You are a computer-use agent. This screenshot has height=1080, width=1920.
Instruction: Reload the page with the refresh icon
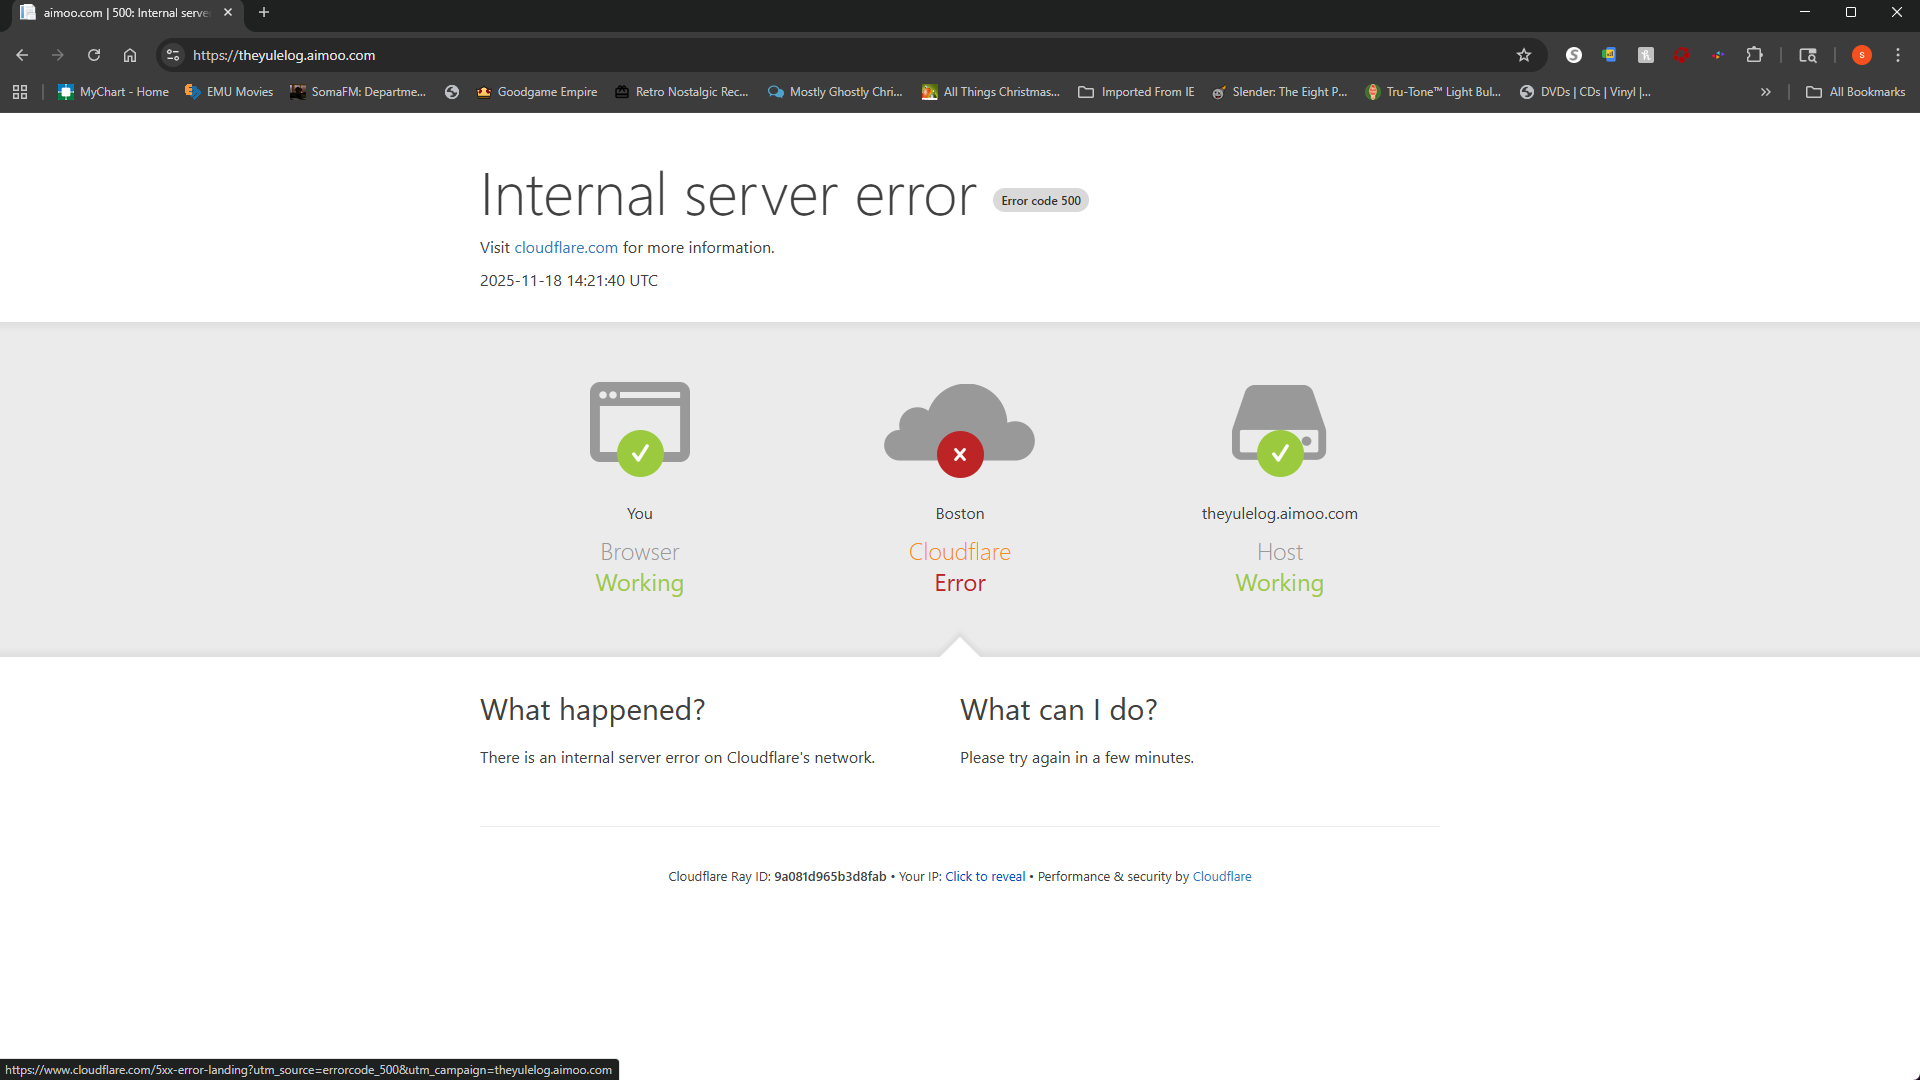[x=94, y=55]
